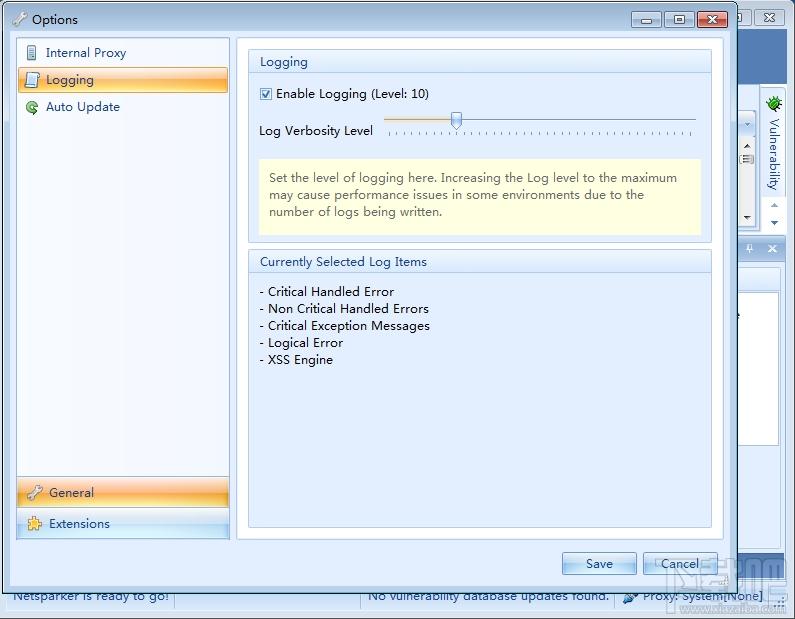Click the down arrow under Vulnerability tab

pyautogui.click(x=774, y=223)
